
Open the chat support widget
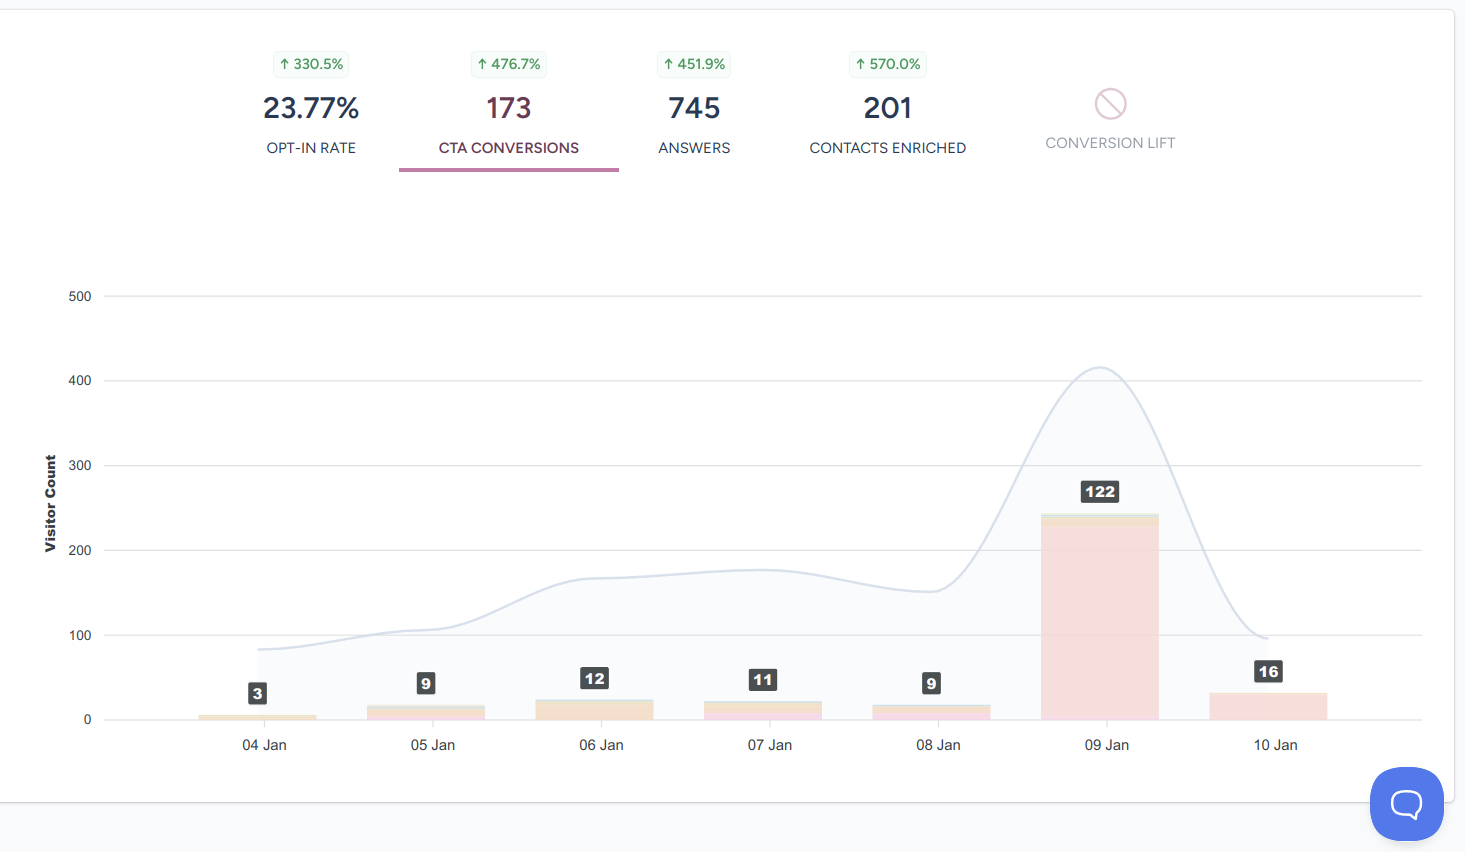point(1406,804)
